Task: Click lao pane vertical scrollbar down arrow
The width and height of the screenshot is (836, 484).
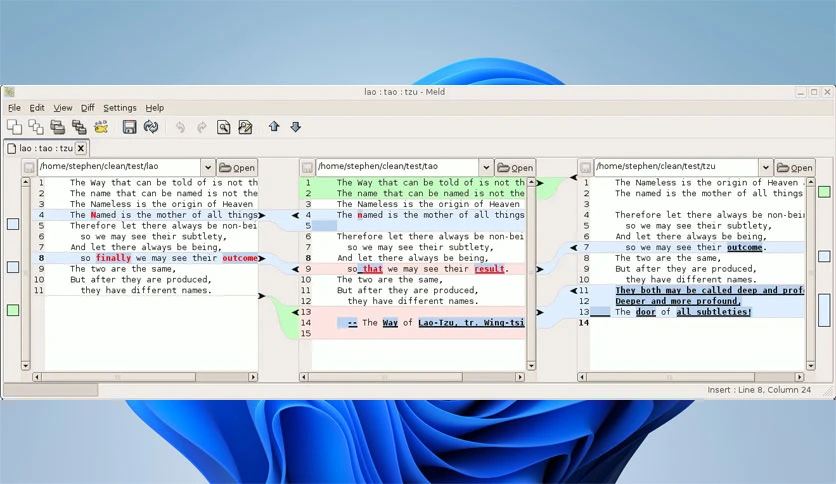Action: click(25, 366)
